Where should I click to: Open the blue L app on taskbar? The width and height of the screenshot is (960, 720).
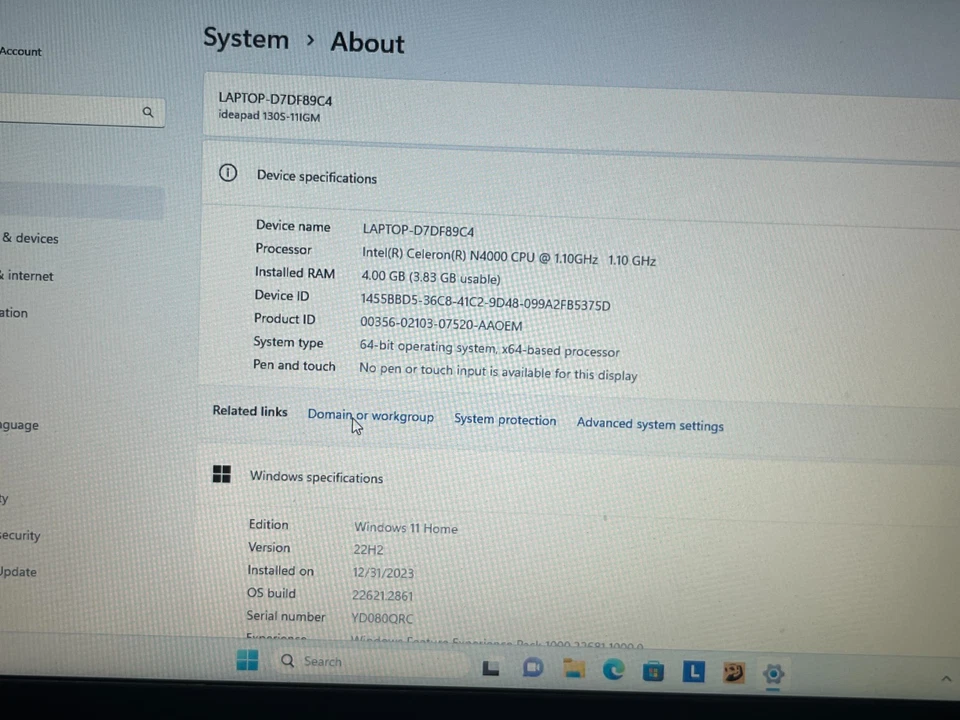694,672
